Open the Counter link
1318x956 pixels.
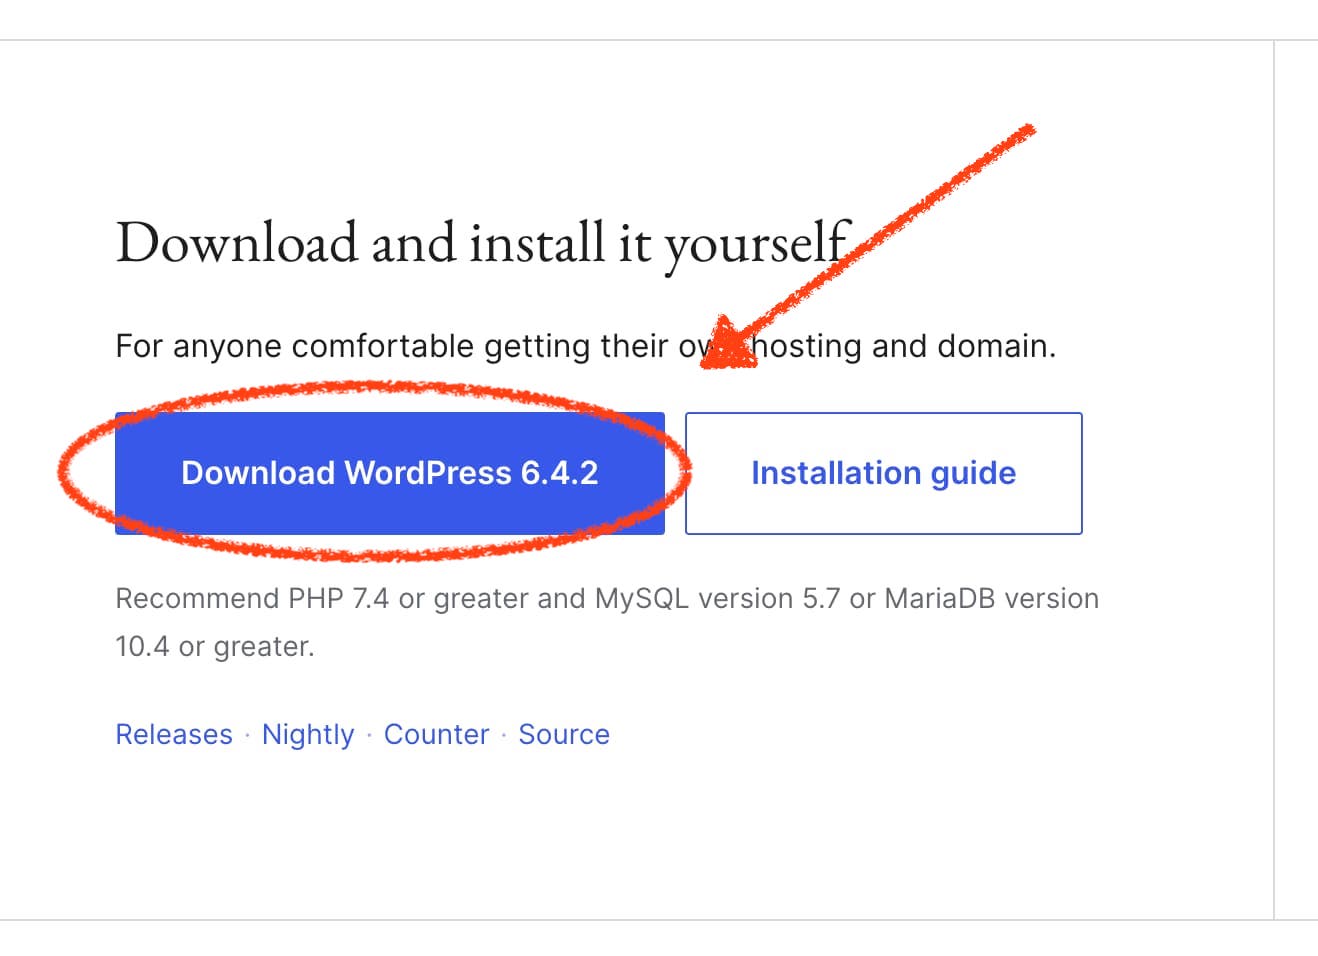[x=437, y=734]
